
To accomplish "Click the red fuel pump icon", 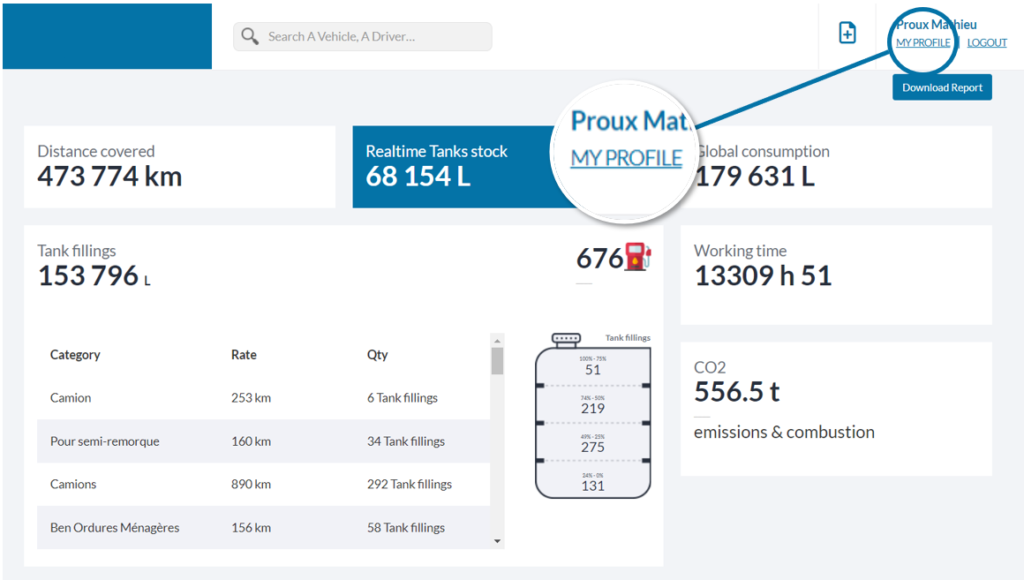I will point(637,257).
